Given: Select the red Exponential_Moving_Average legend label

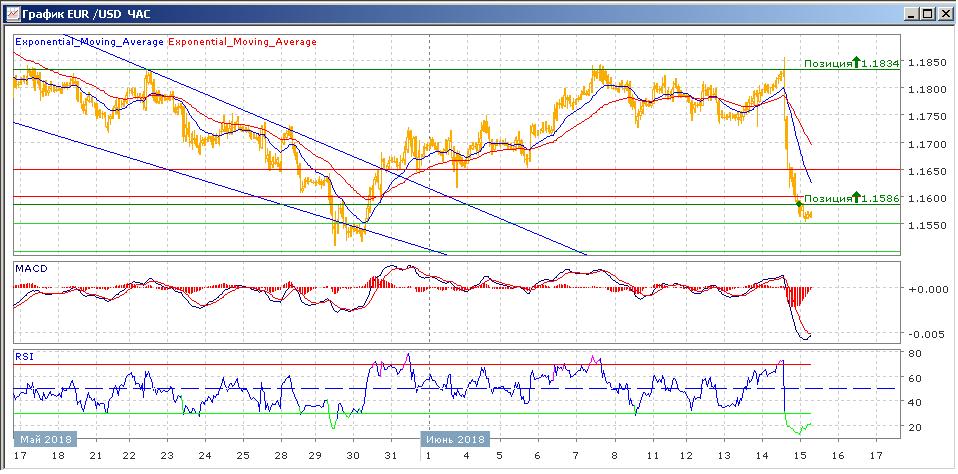Looking at the screenshot, I should 242,42.
